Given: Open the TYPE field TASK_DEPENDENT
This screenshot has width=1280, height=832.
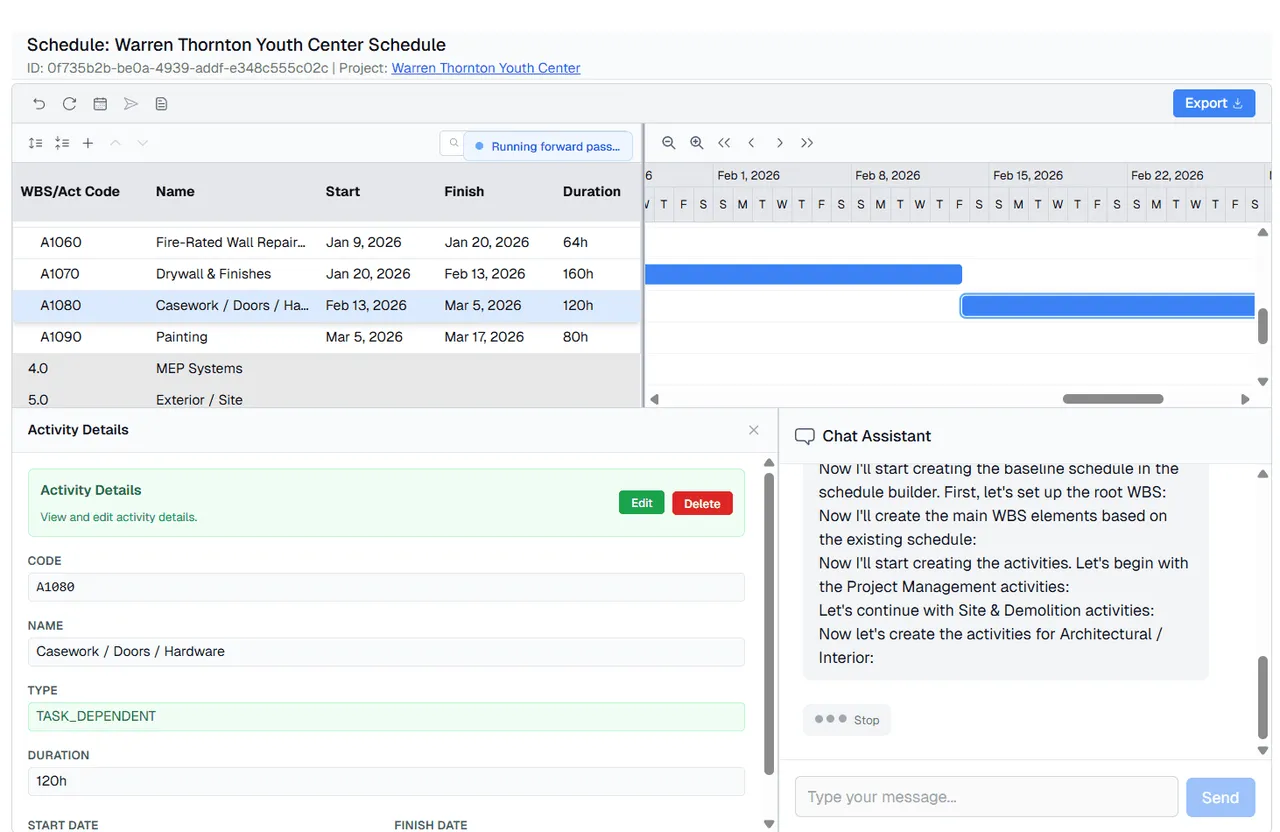Looking at the screenshot, I should coord(386,716).
